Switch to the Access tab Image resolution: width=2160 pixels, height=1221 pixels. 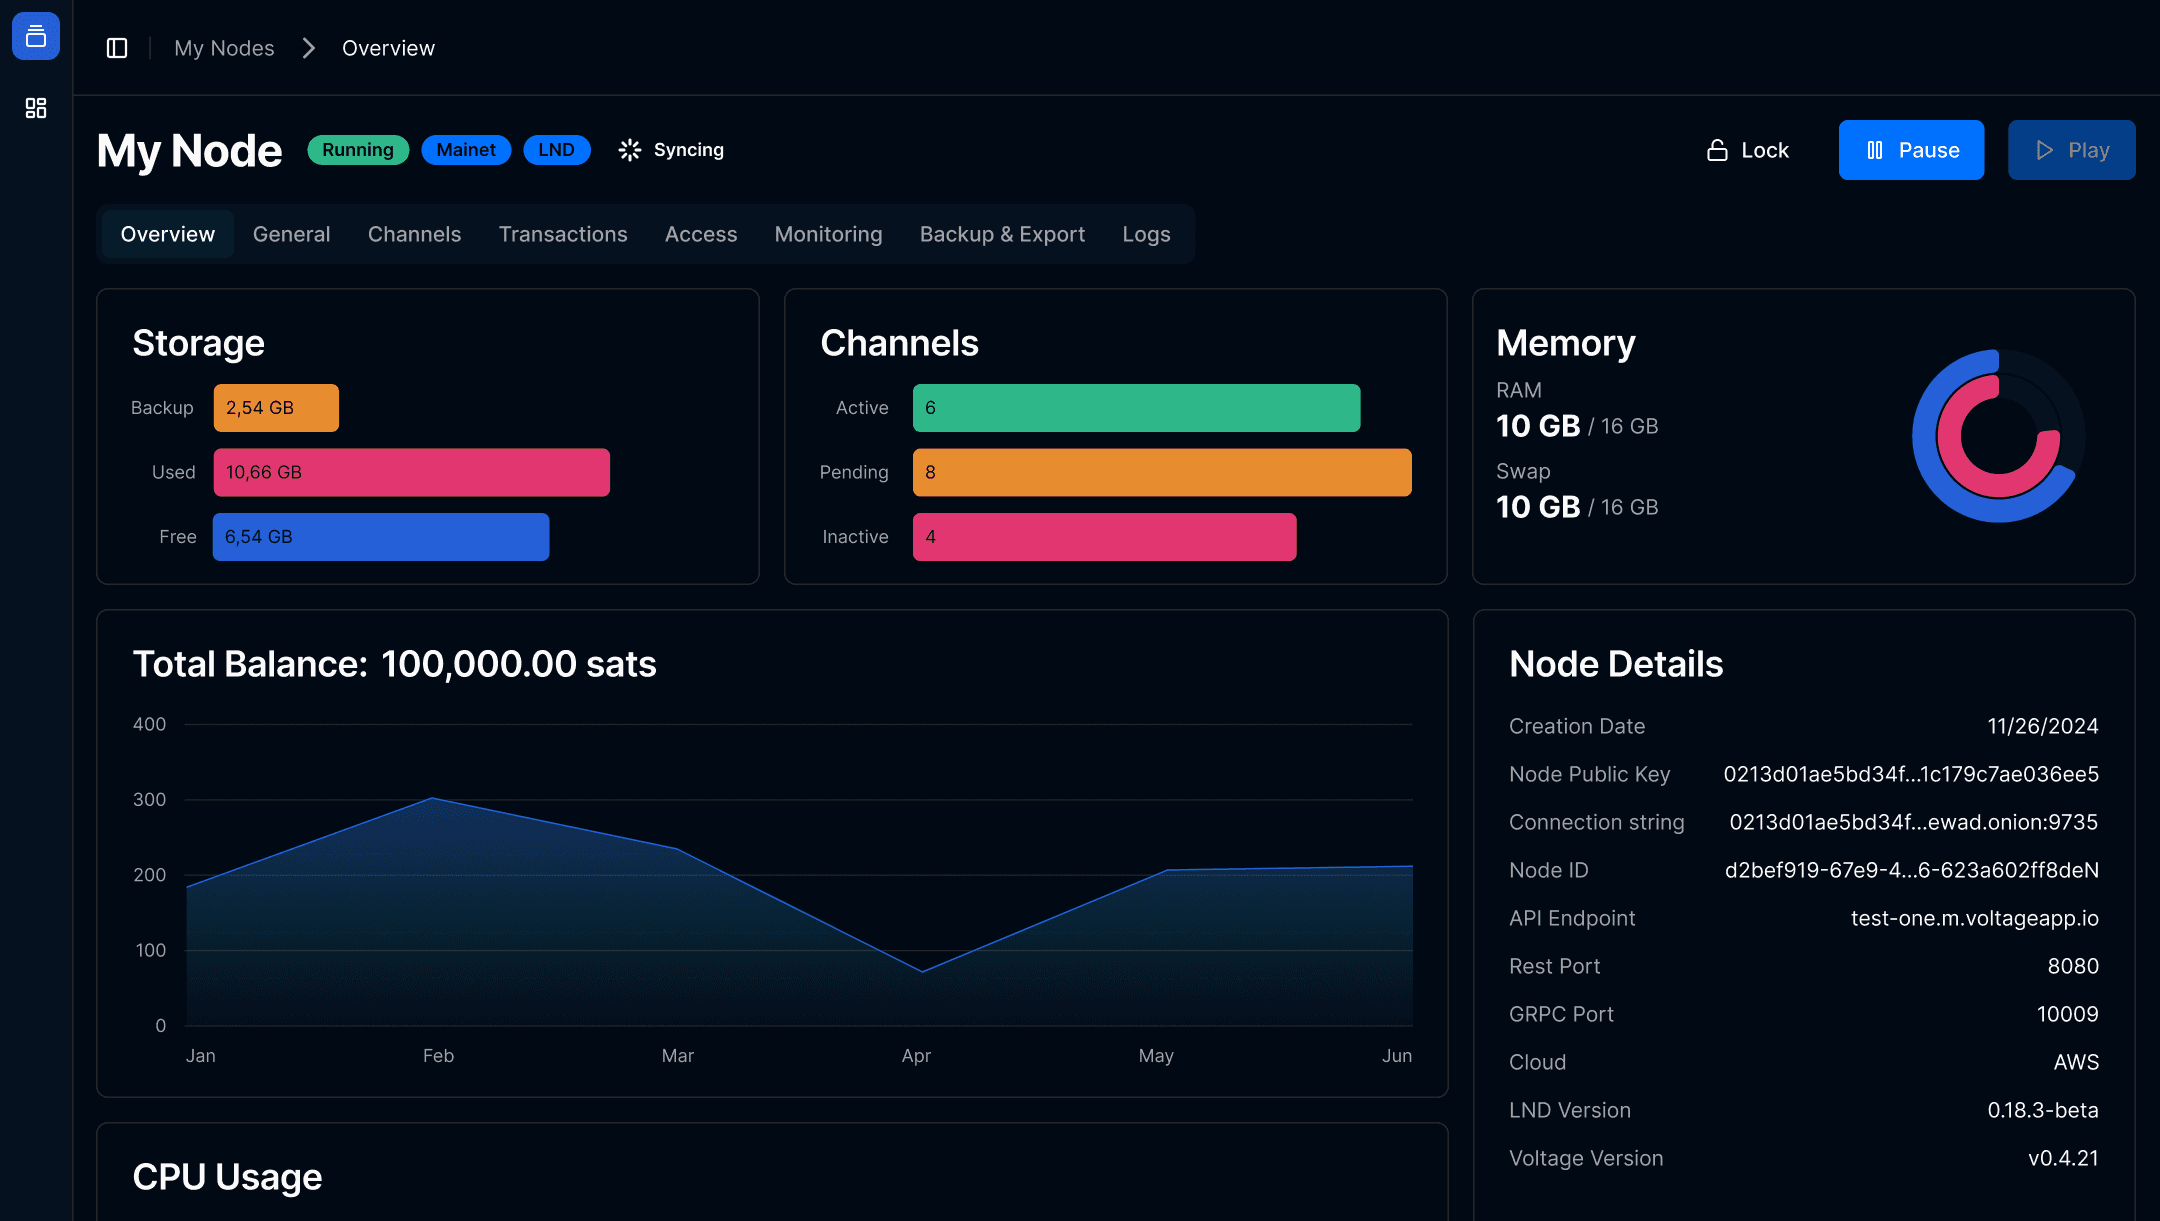701,234
